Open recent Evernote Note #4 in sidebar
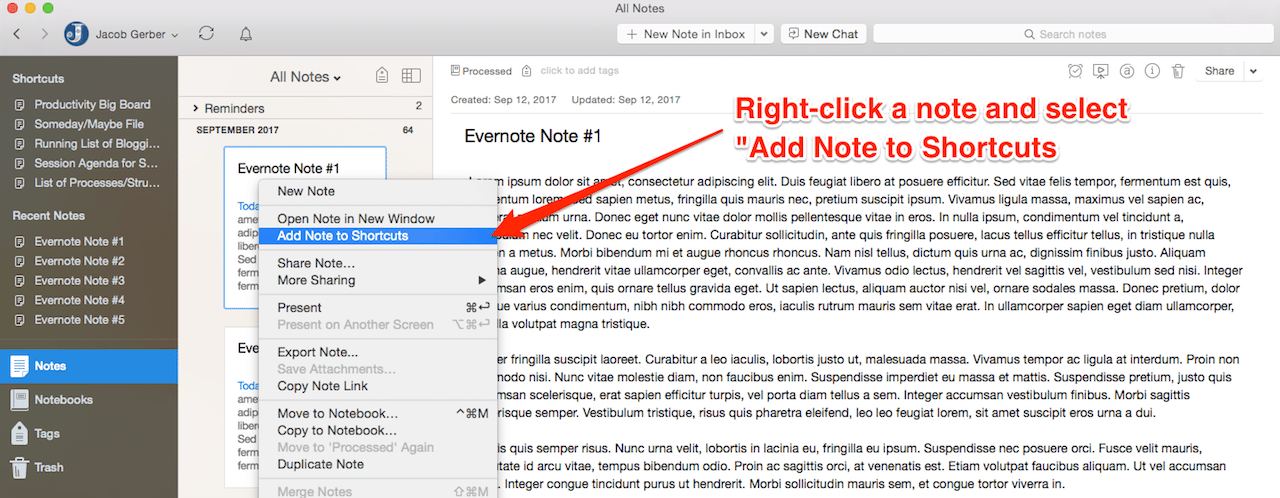The height and width of the screenshot is (498, 1280). 79,300
